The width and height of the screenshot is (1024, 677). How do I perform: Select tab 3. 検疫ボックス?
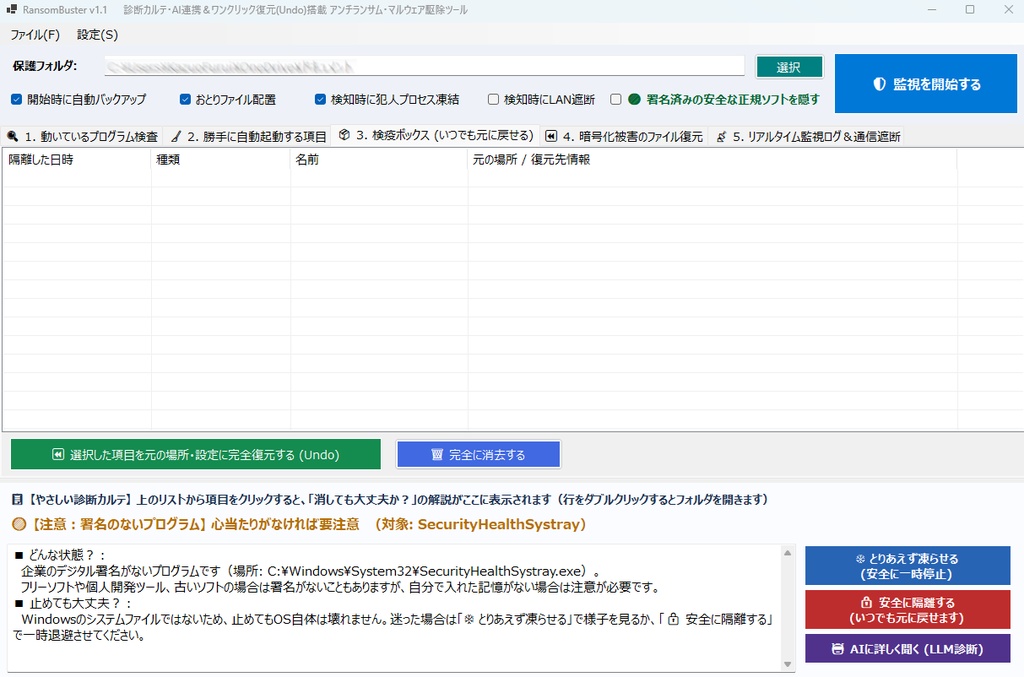pyautogui.click(x=436, y=135)
